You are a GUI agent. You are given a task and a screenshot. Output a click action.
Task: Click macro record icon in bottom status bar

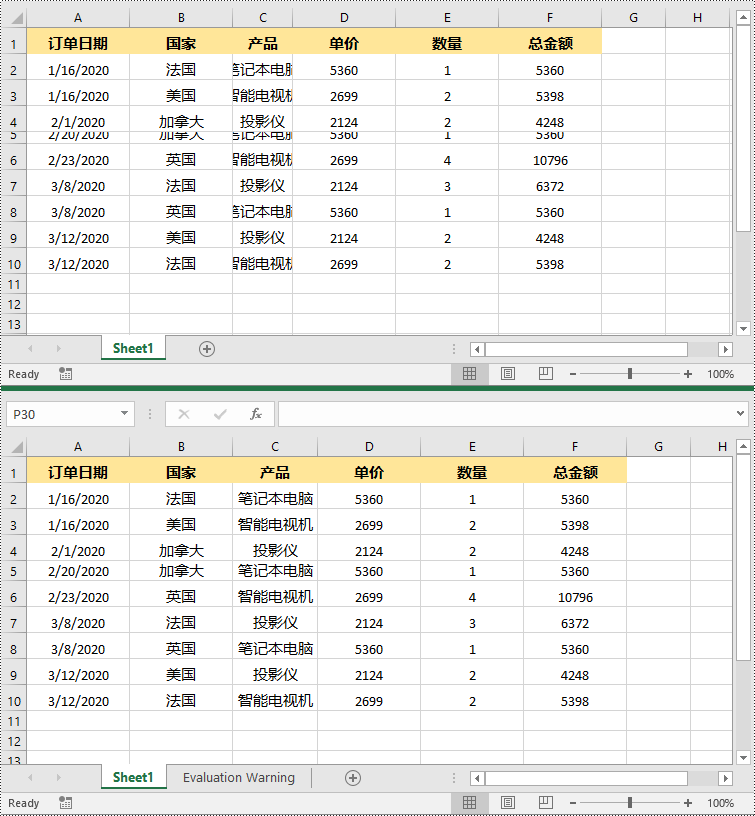66,802
